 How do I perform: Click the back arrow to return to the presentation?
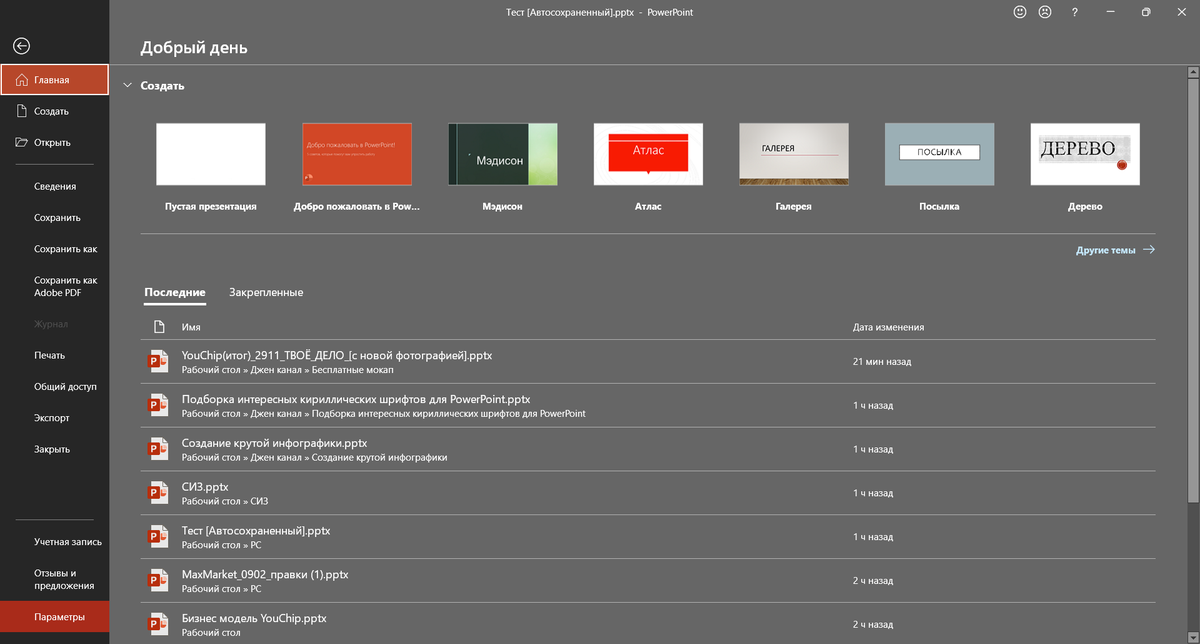(21, 46)
